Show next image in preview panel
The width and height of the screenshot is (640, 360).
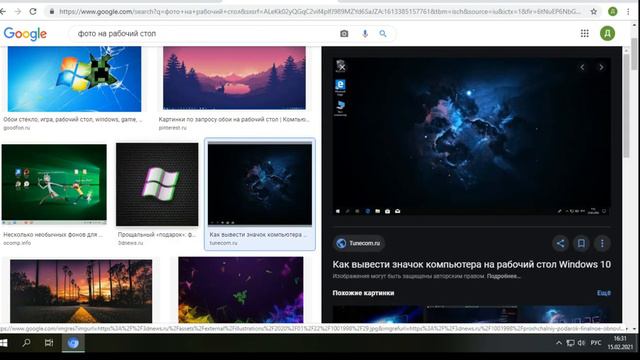[601, 67]
